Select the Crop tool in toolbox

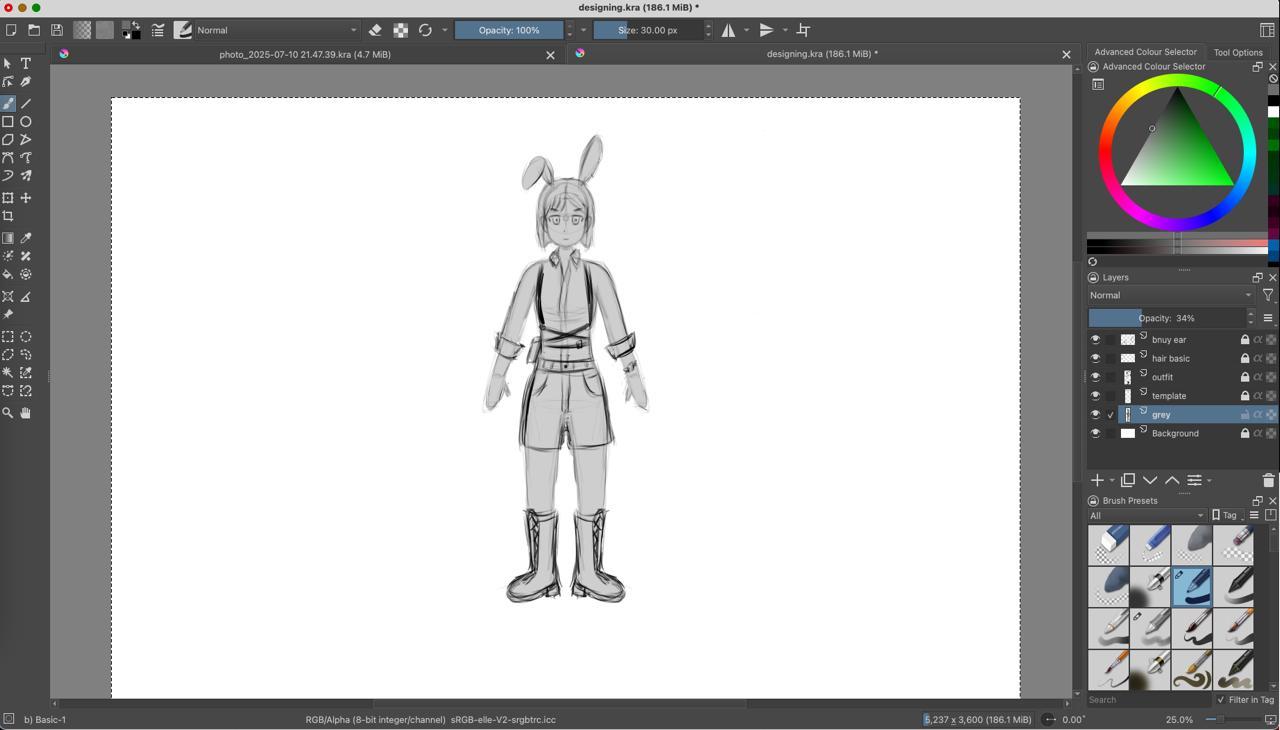pyautogui.click(x=8, y=216)
